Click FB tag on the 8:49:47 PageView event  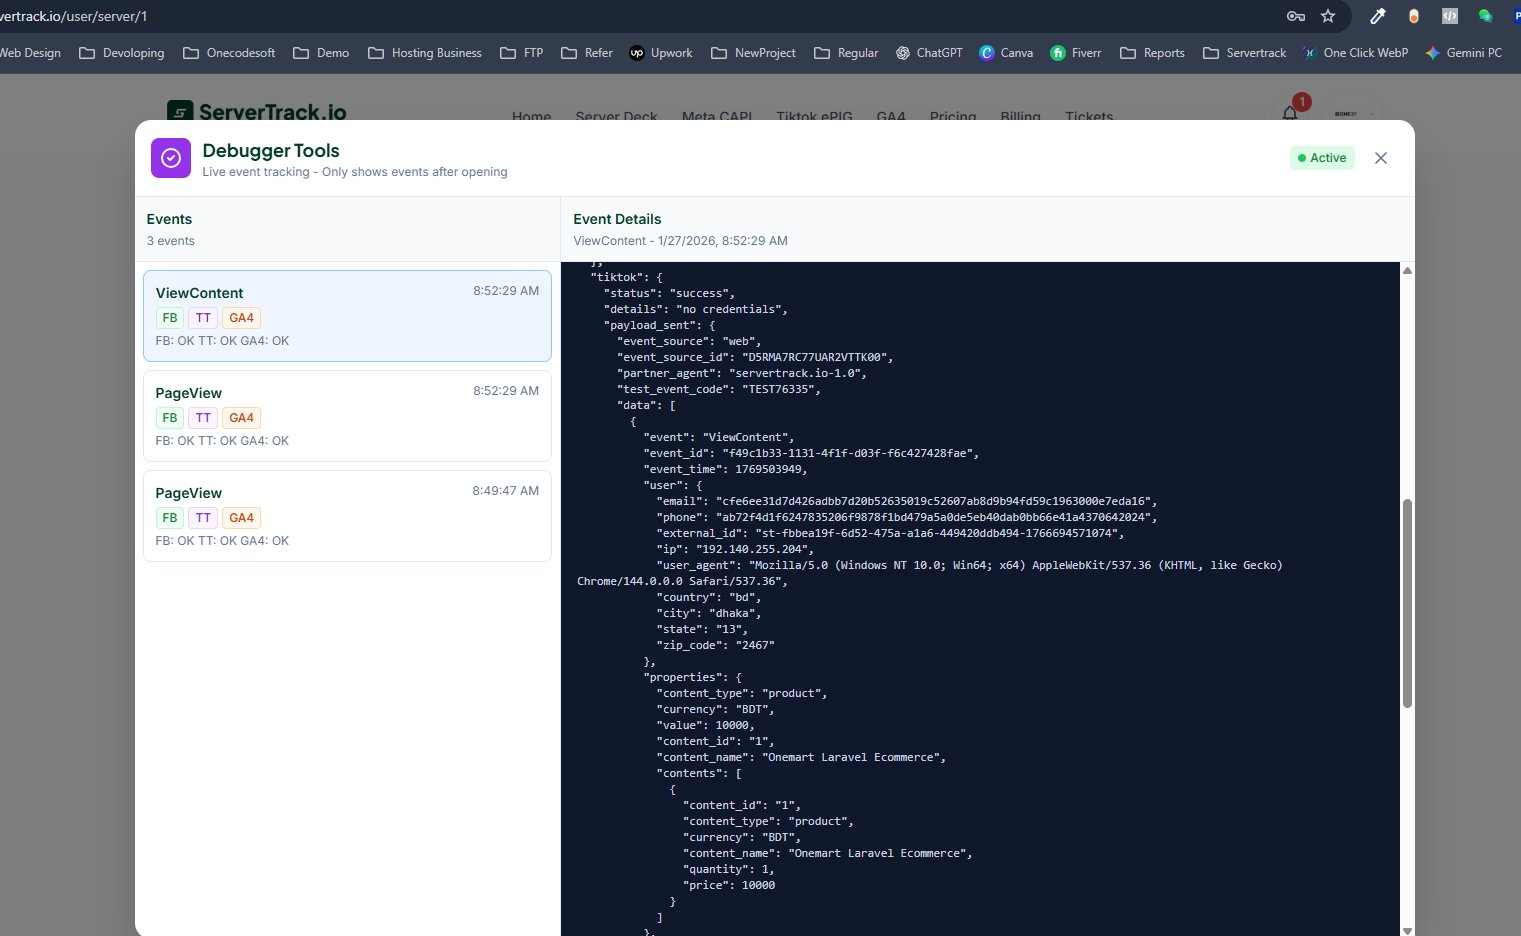[170, 518]
